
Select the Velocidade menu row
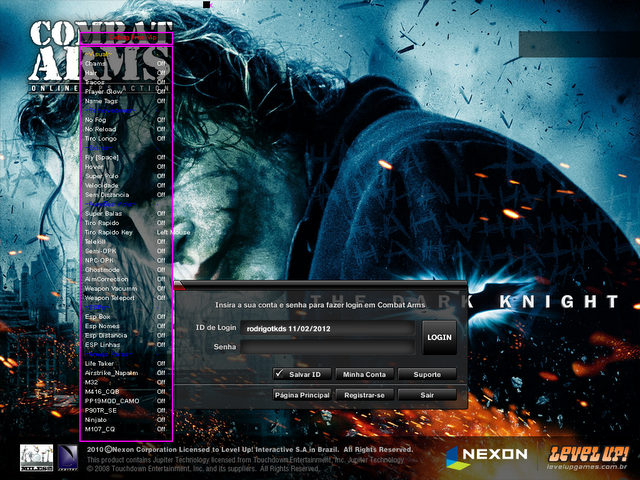click(126, 185)
